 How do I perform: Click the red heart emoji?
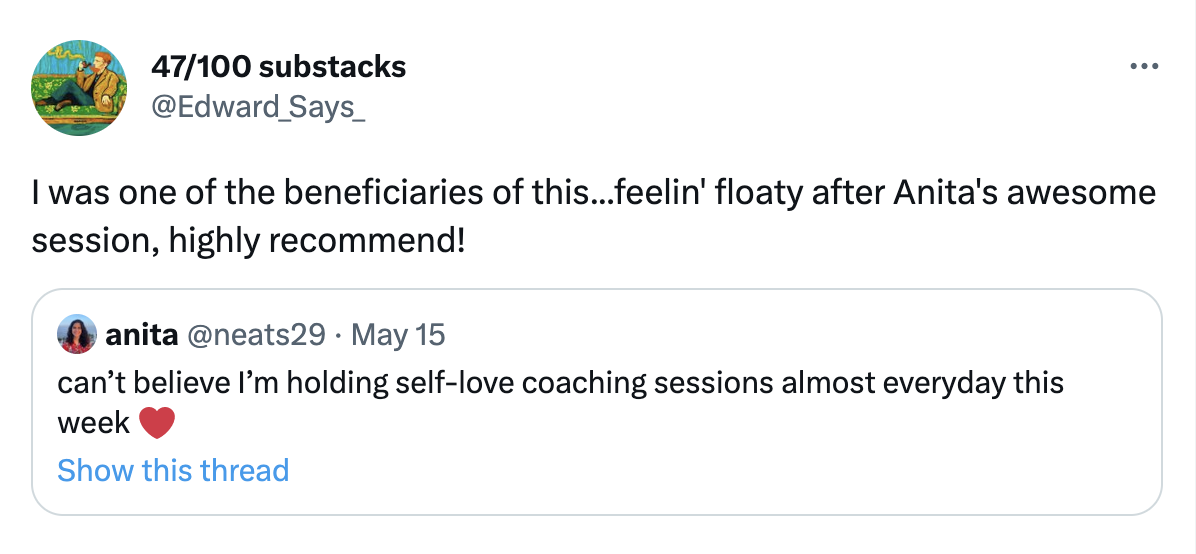[157, 423]
